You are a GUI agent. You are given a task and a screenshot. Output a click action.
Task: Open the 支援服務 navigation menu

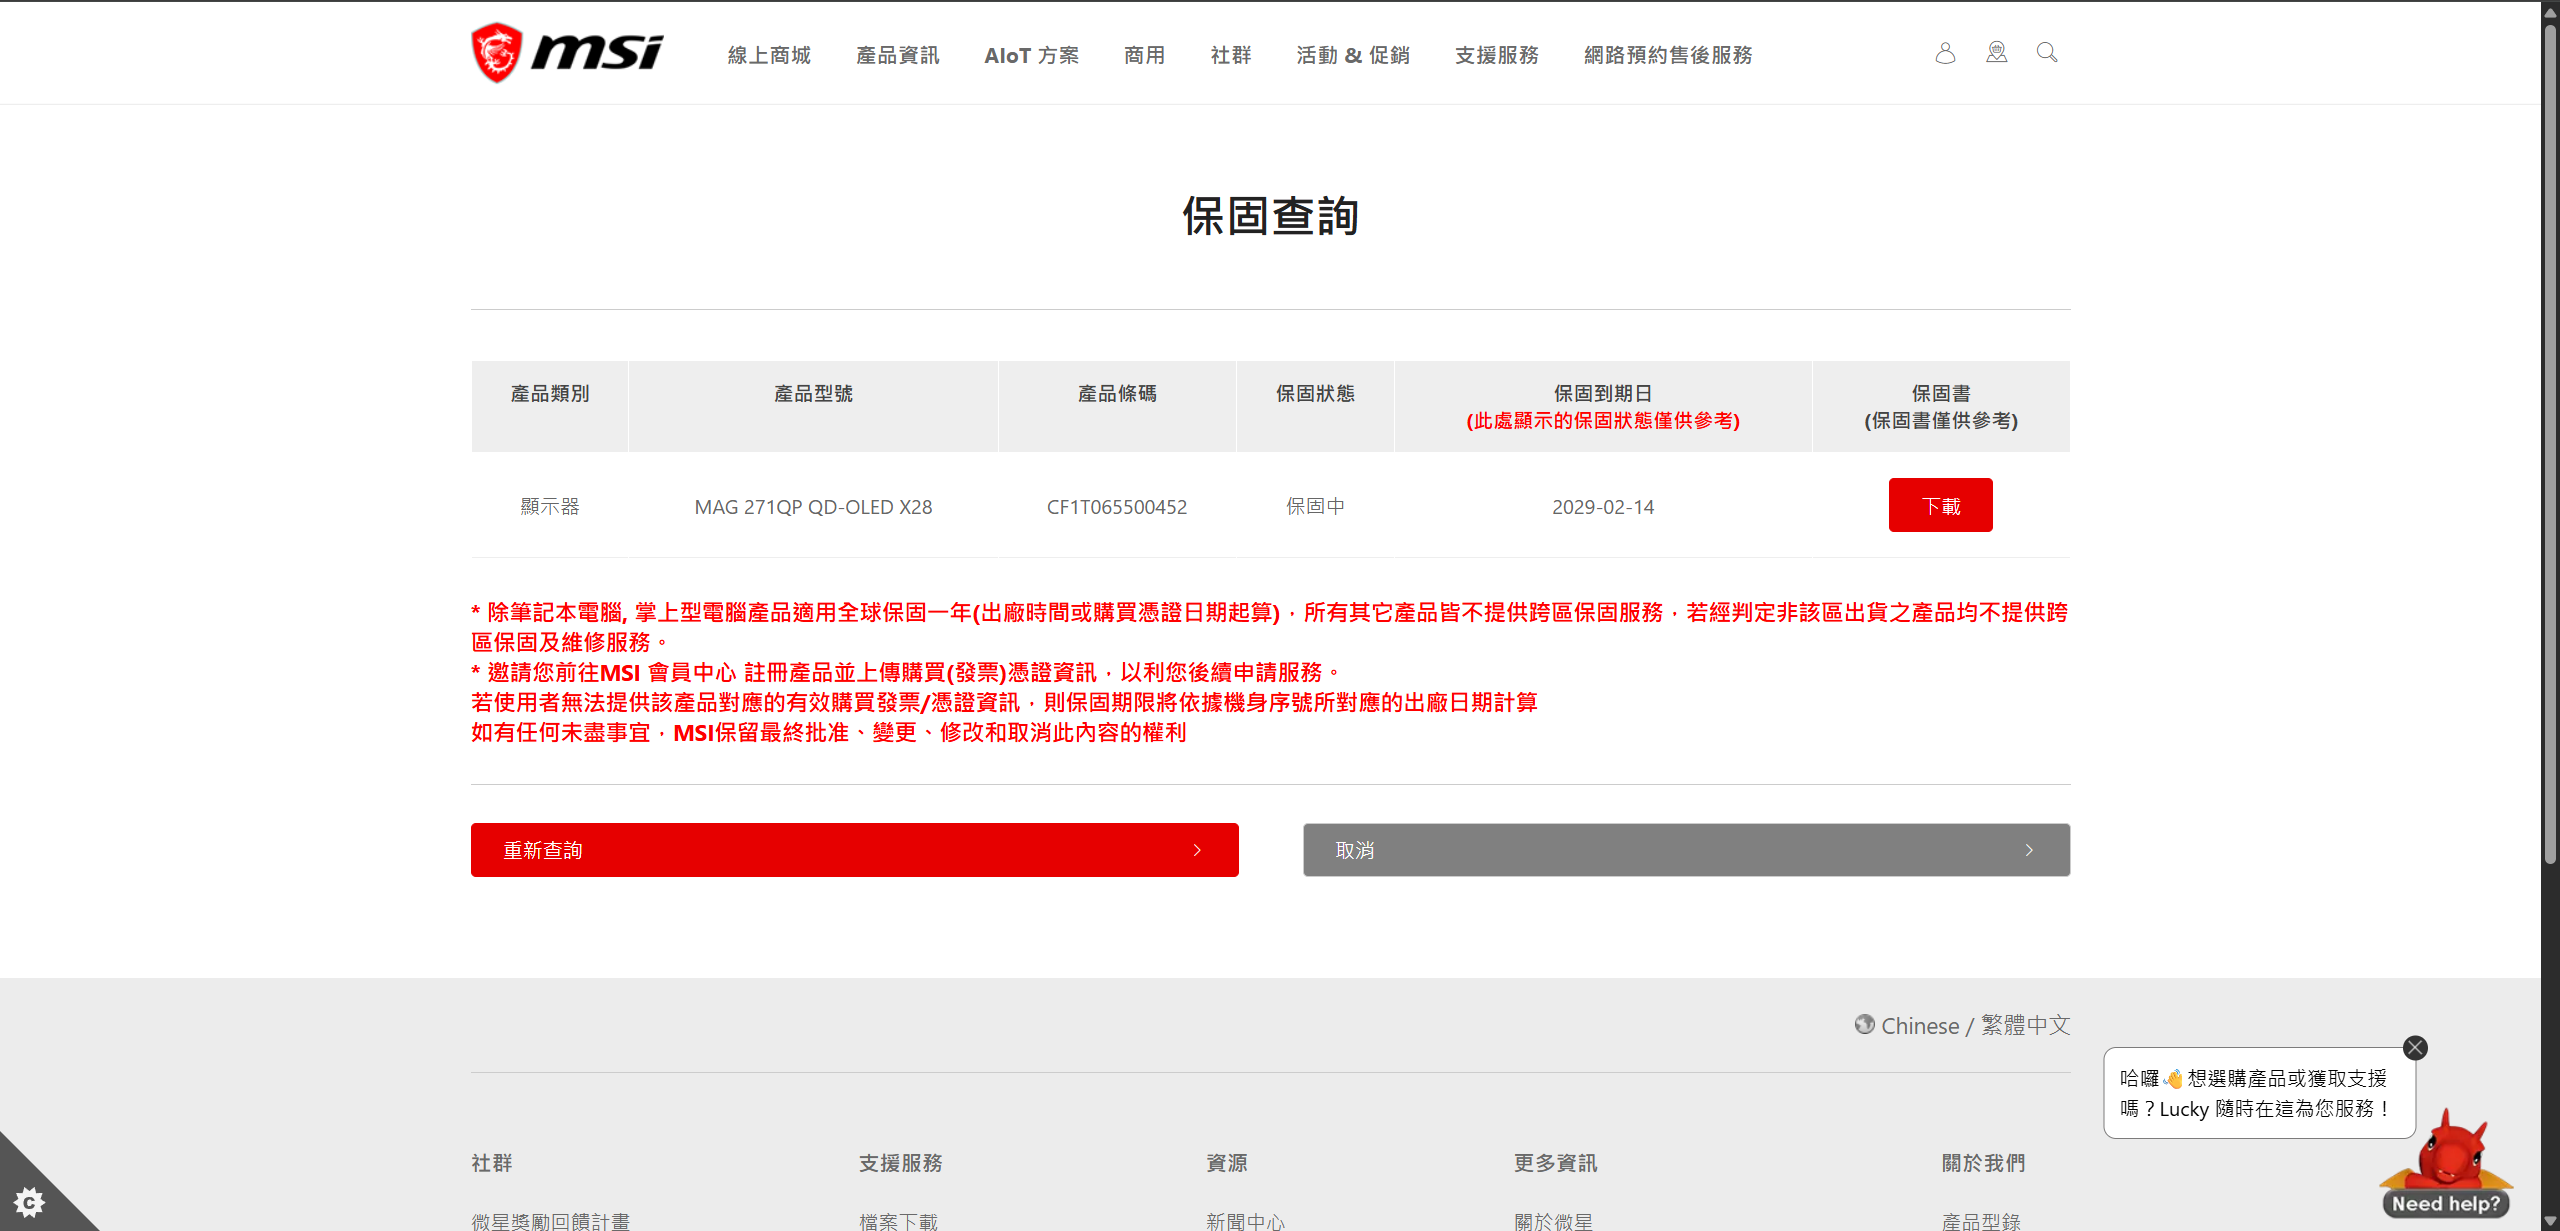(1496, 55)
